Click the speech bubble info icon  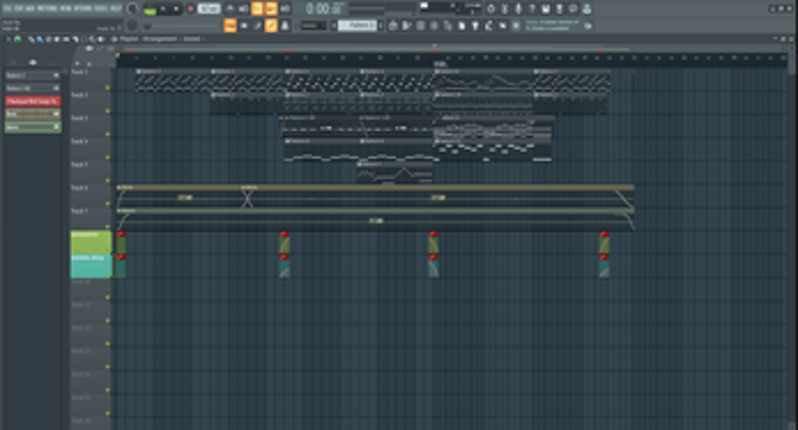573,9
